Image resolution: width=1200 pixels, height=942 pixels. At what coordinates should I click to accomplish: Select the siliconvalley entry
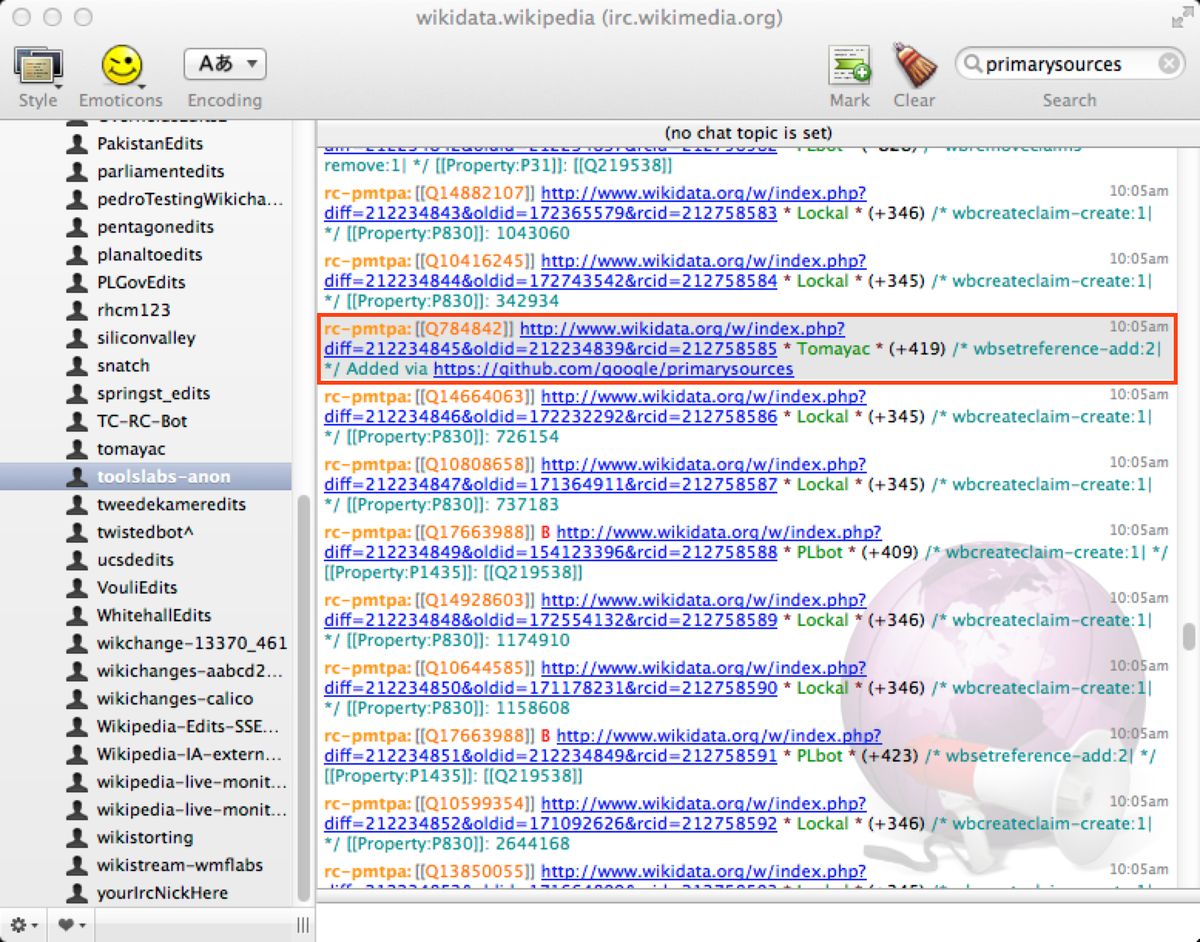(x=146, y=338)
